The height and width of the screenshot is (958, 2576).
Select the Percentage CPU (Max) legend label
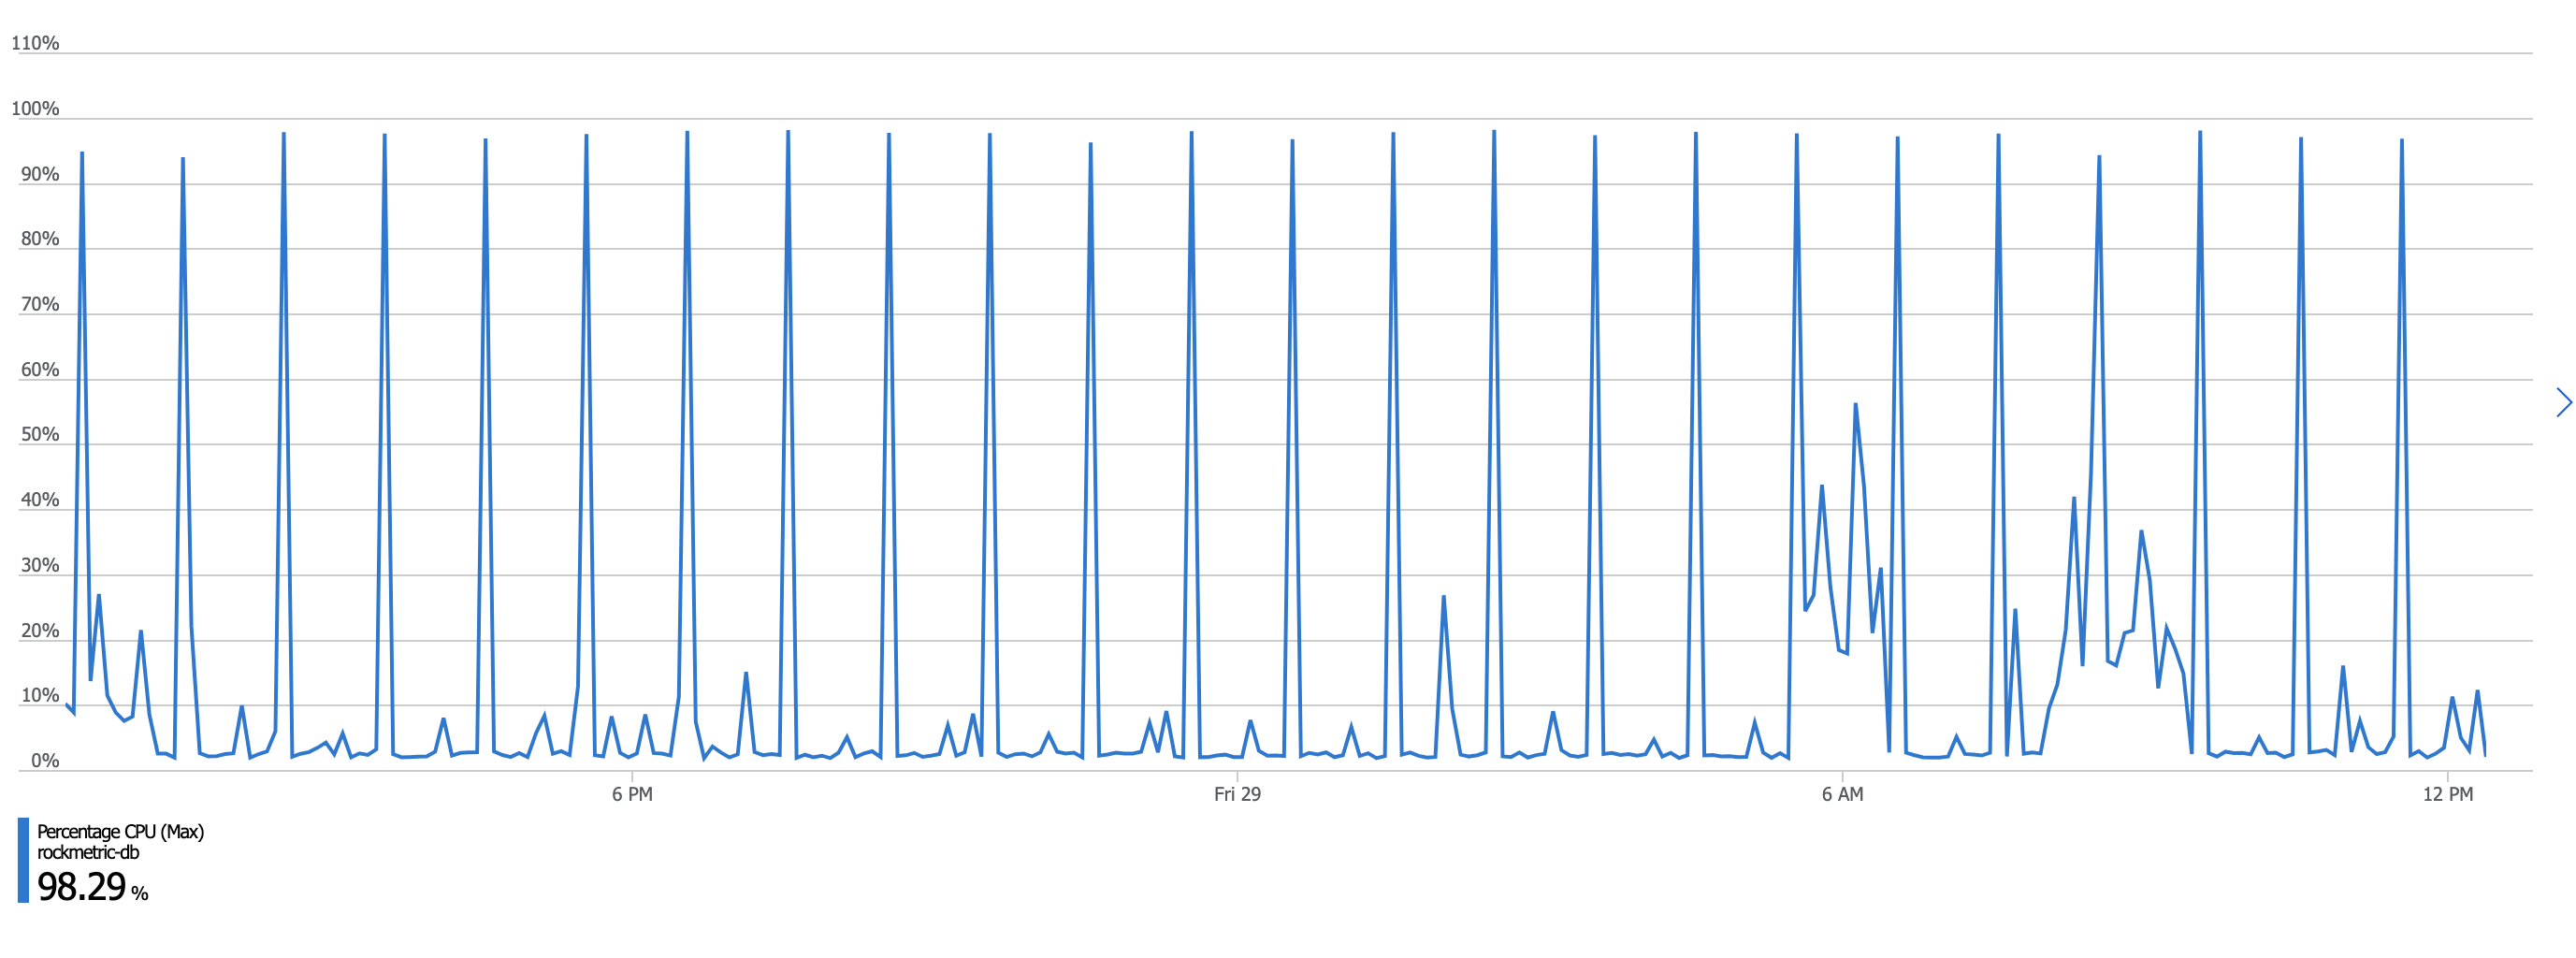tap(120, 831)
